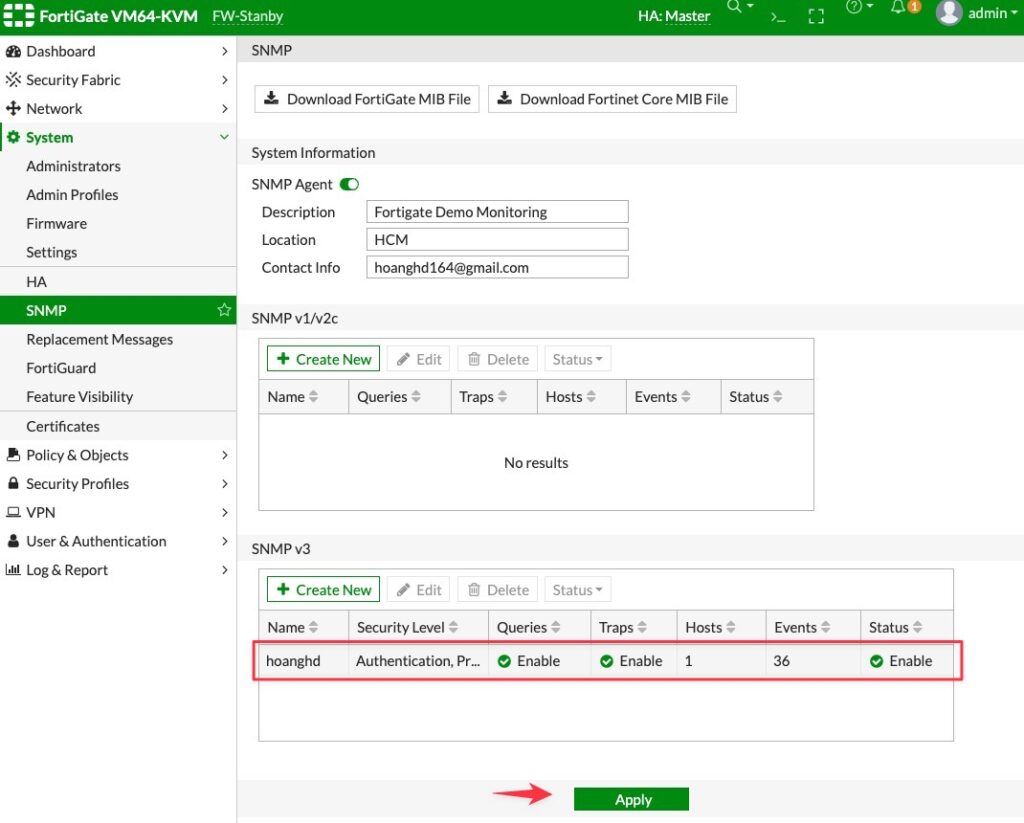This screenshot has height=823, width=1024.
Task: Open the FortiGuard page
Action: [61, 368]
